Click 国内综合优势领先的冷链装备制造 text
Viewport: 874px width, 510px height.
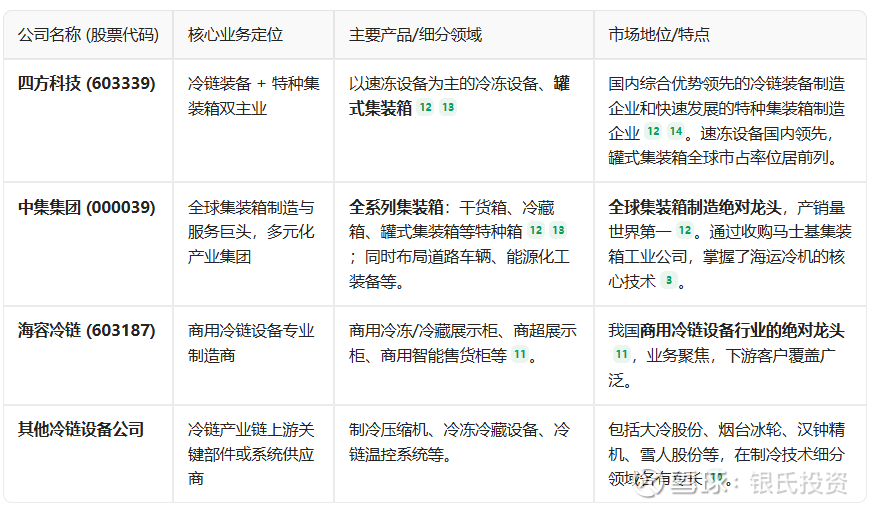(x=726, y=84)
